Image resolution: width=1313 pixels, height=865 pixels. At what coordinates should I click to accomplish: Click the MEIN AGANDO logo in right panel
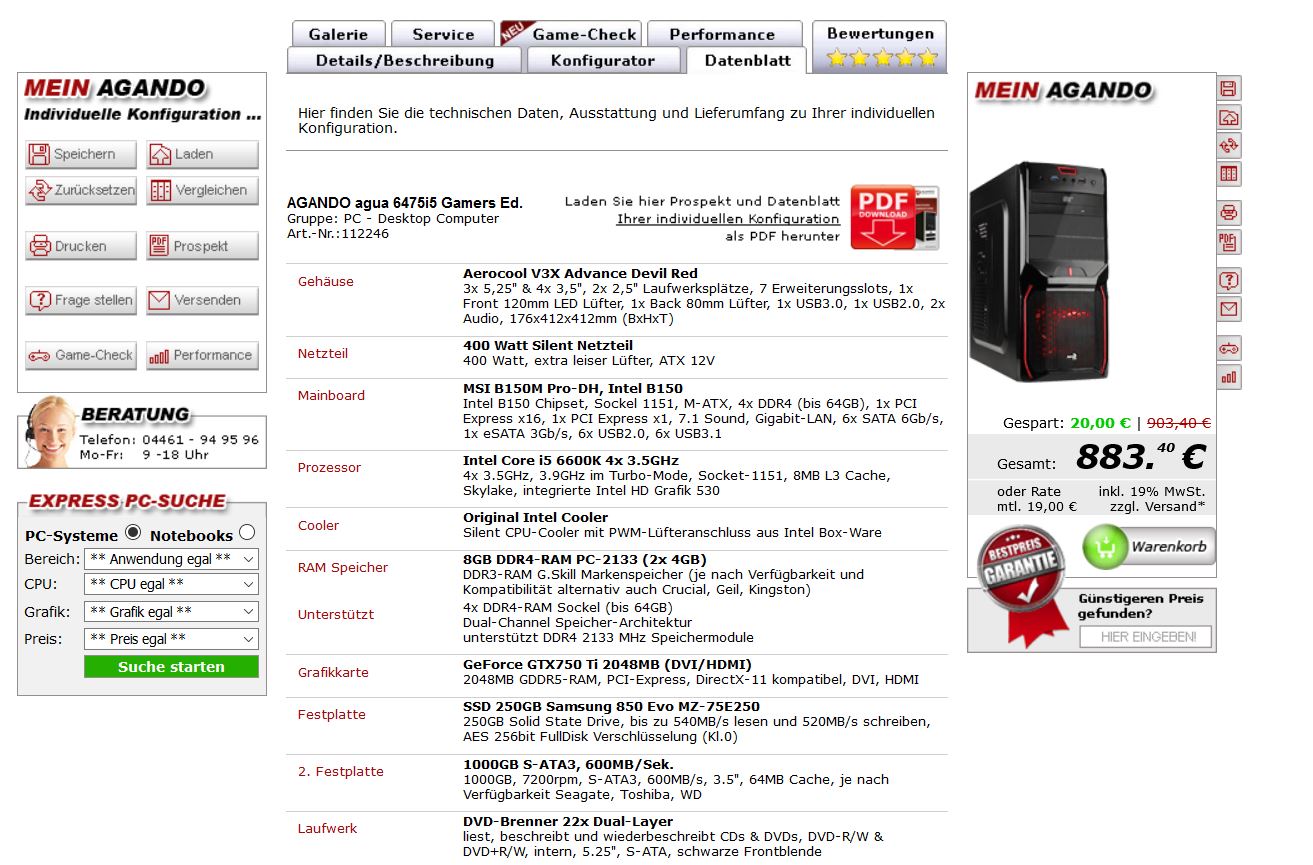1063,90
